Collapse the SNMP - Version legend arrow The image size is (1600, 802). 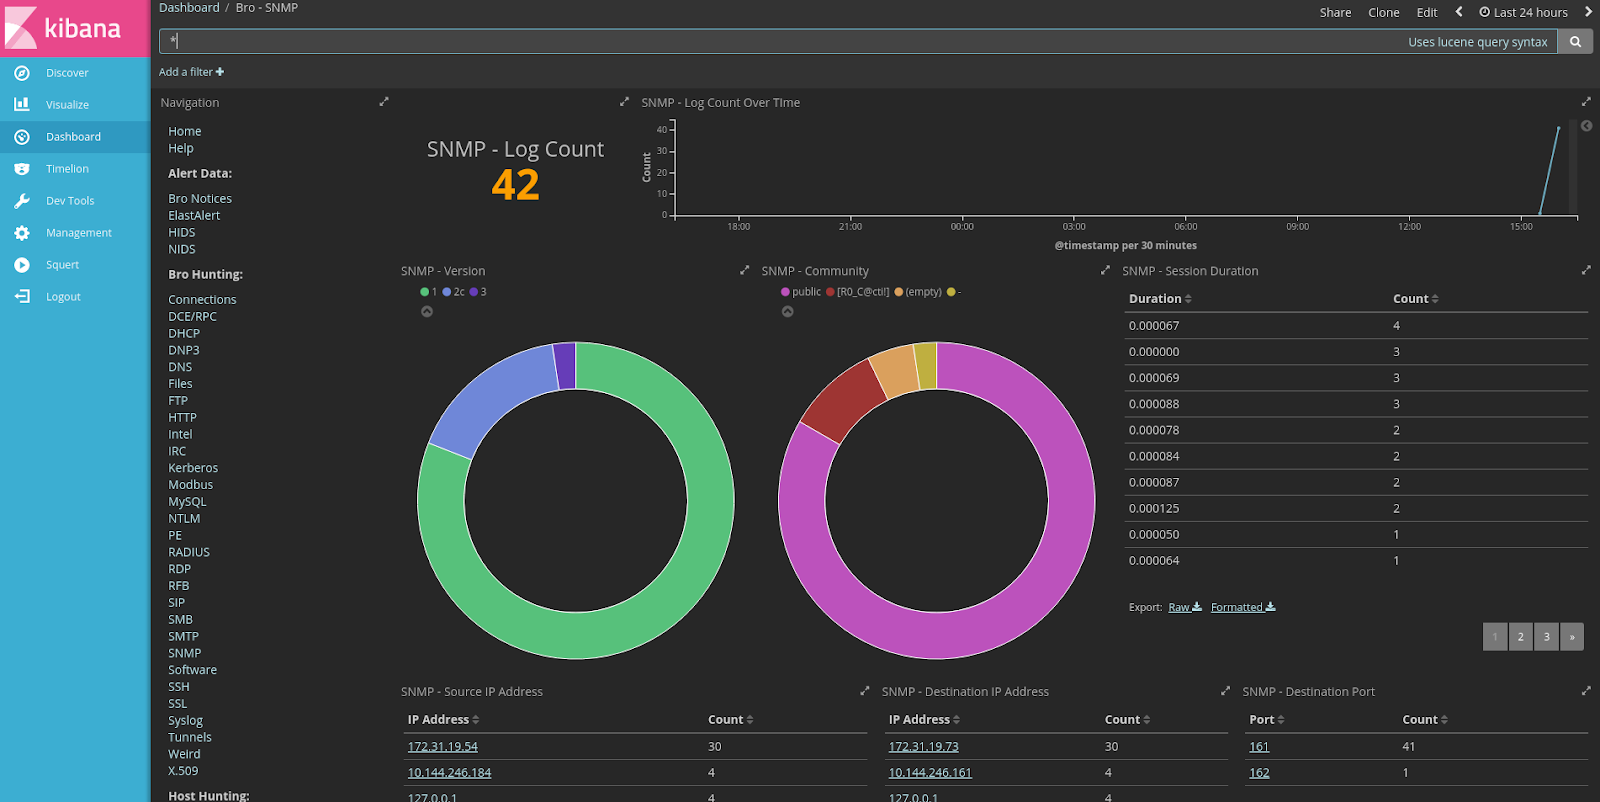(x=427, y=312)
